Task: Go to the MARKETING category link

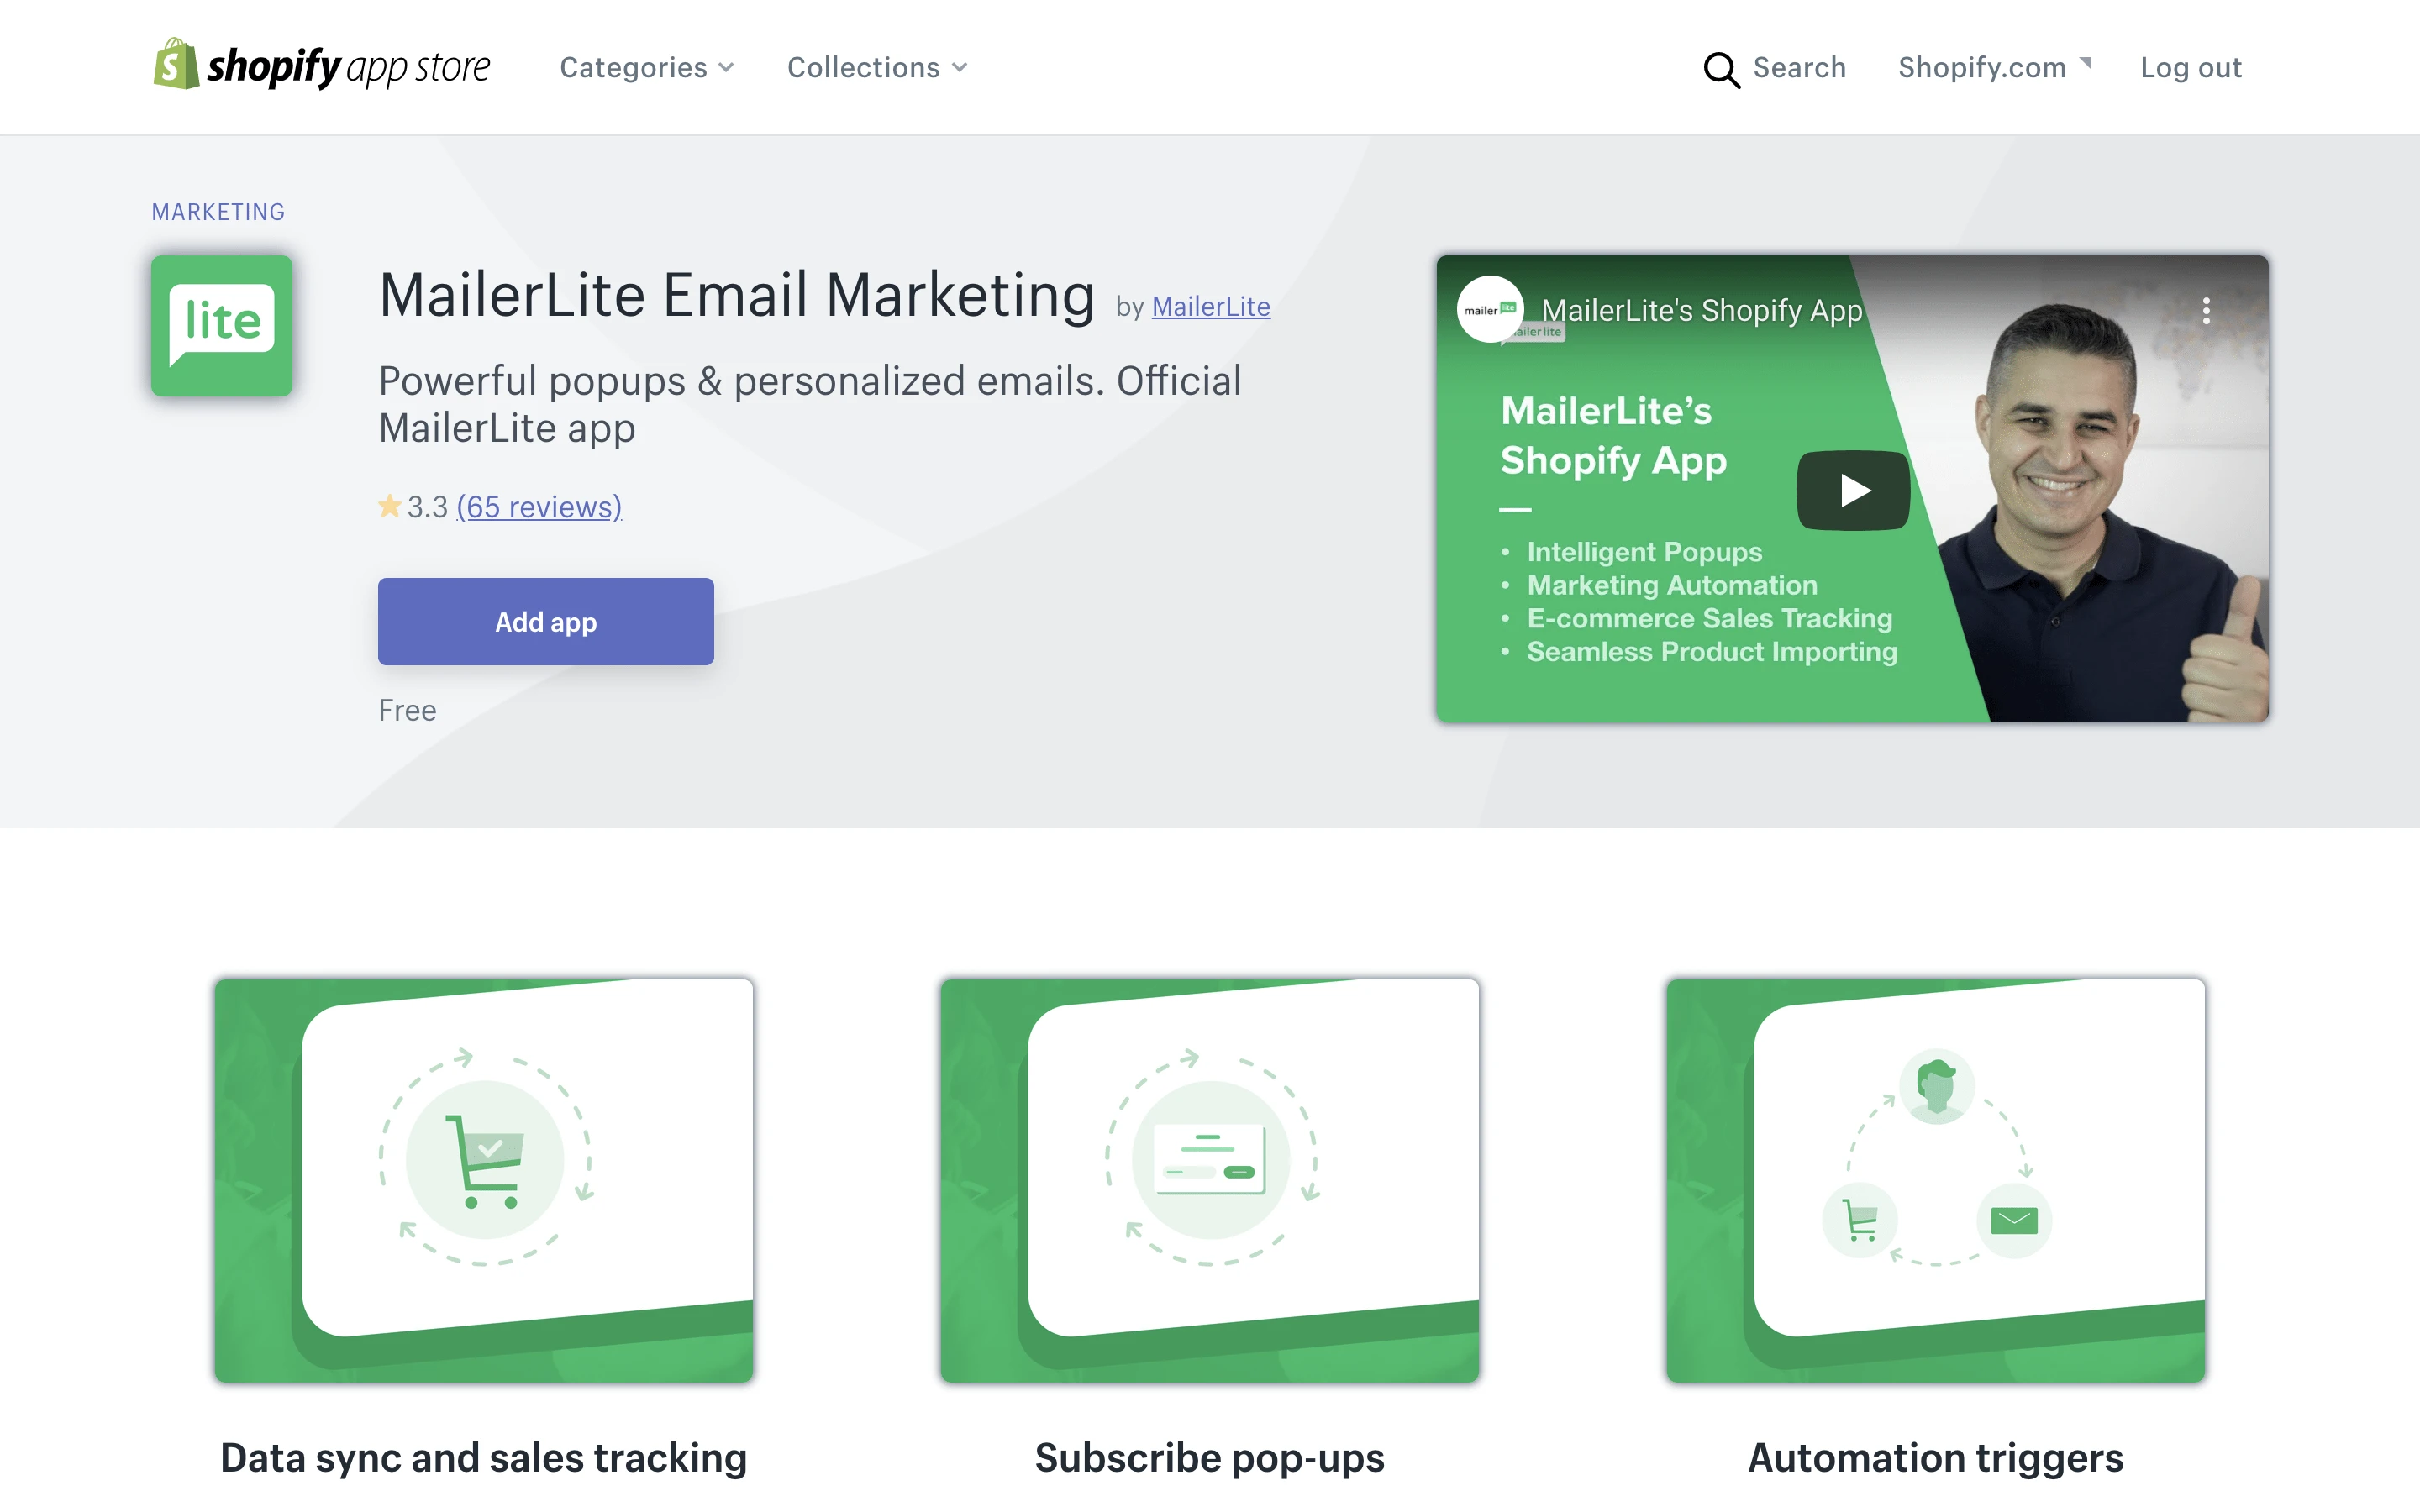Action: [218, 212]
